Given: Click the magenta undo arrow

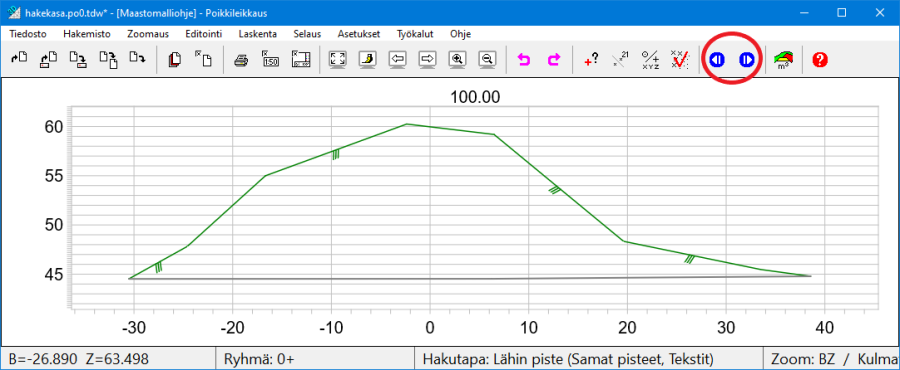Looking at the screenshot, I should (523, 59).
